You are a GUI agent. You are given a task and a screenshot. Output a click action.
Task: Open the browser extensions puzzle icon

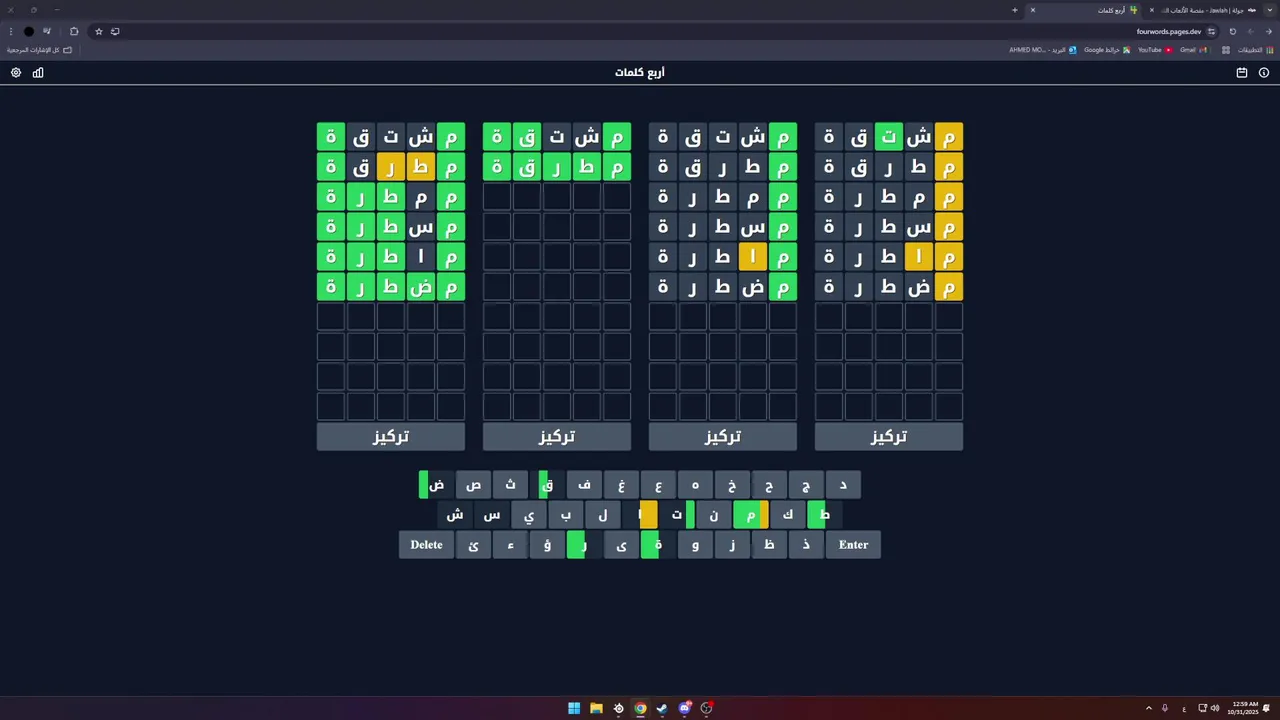74,31
